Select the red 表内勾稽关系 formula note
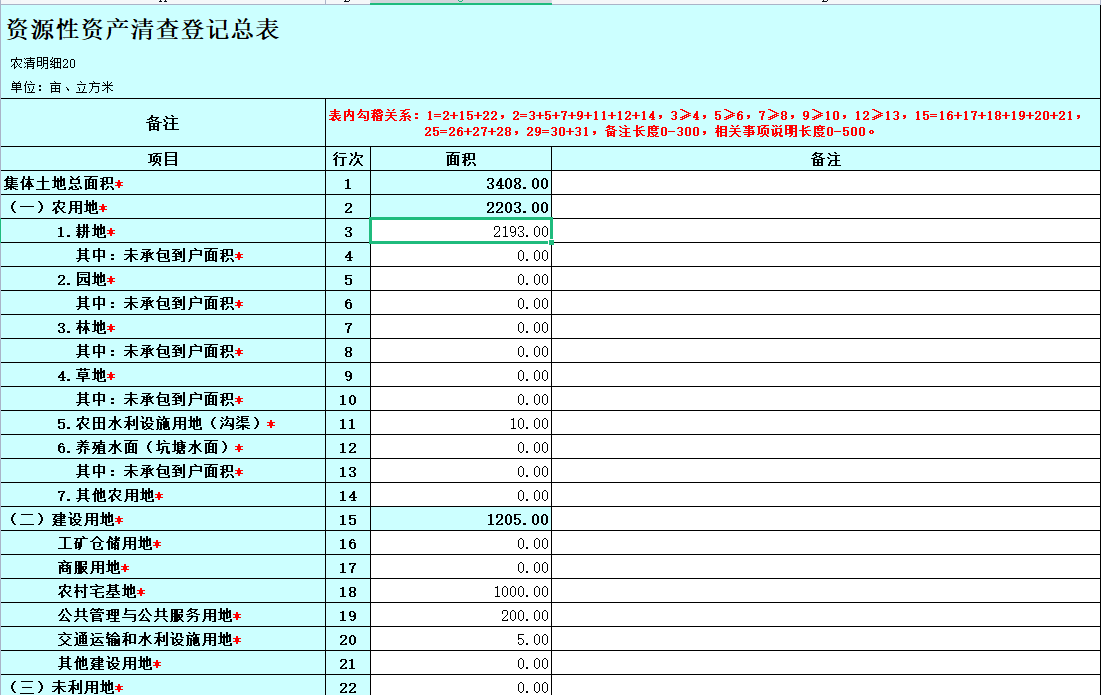1102x695 pixels. [706, 123]
